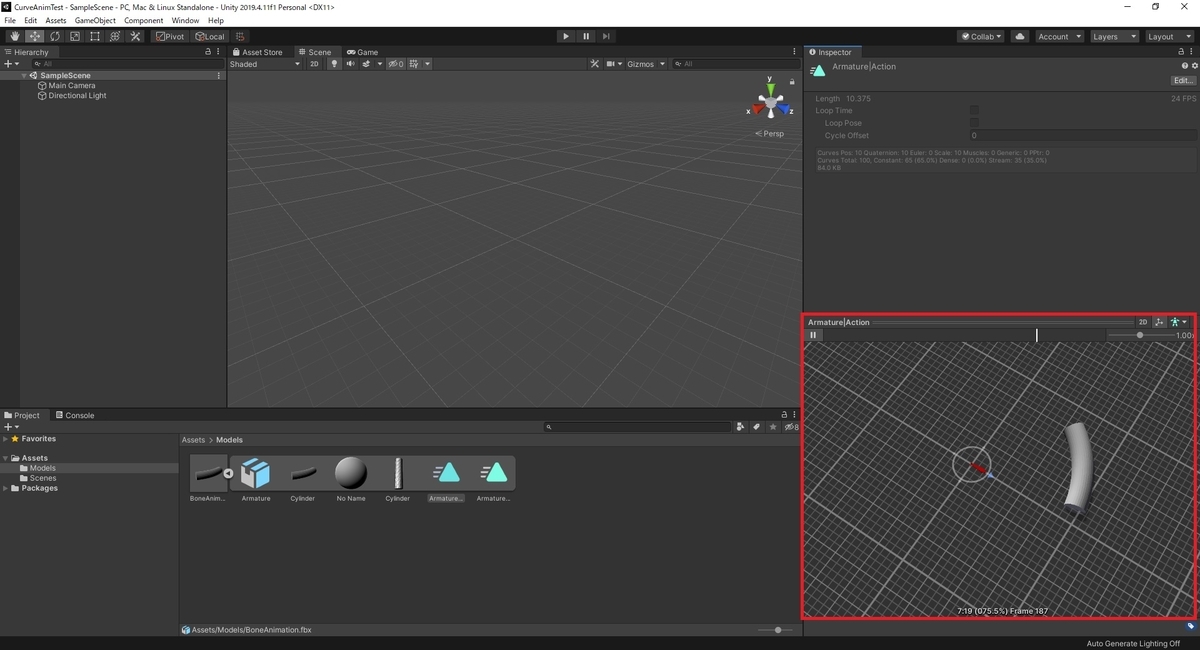
Task: Select the Scale tool
Action: [x=74, y=36]
